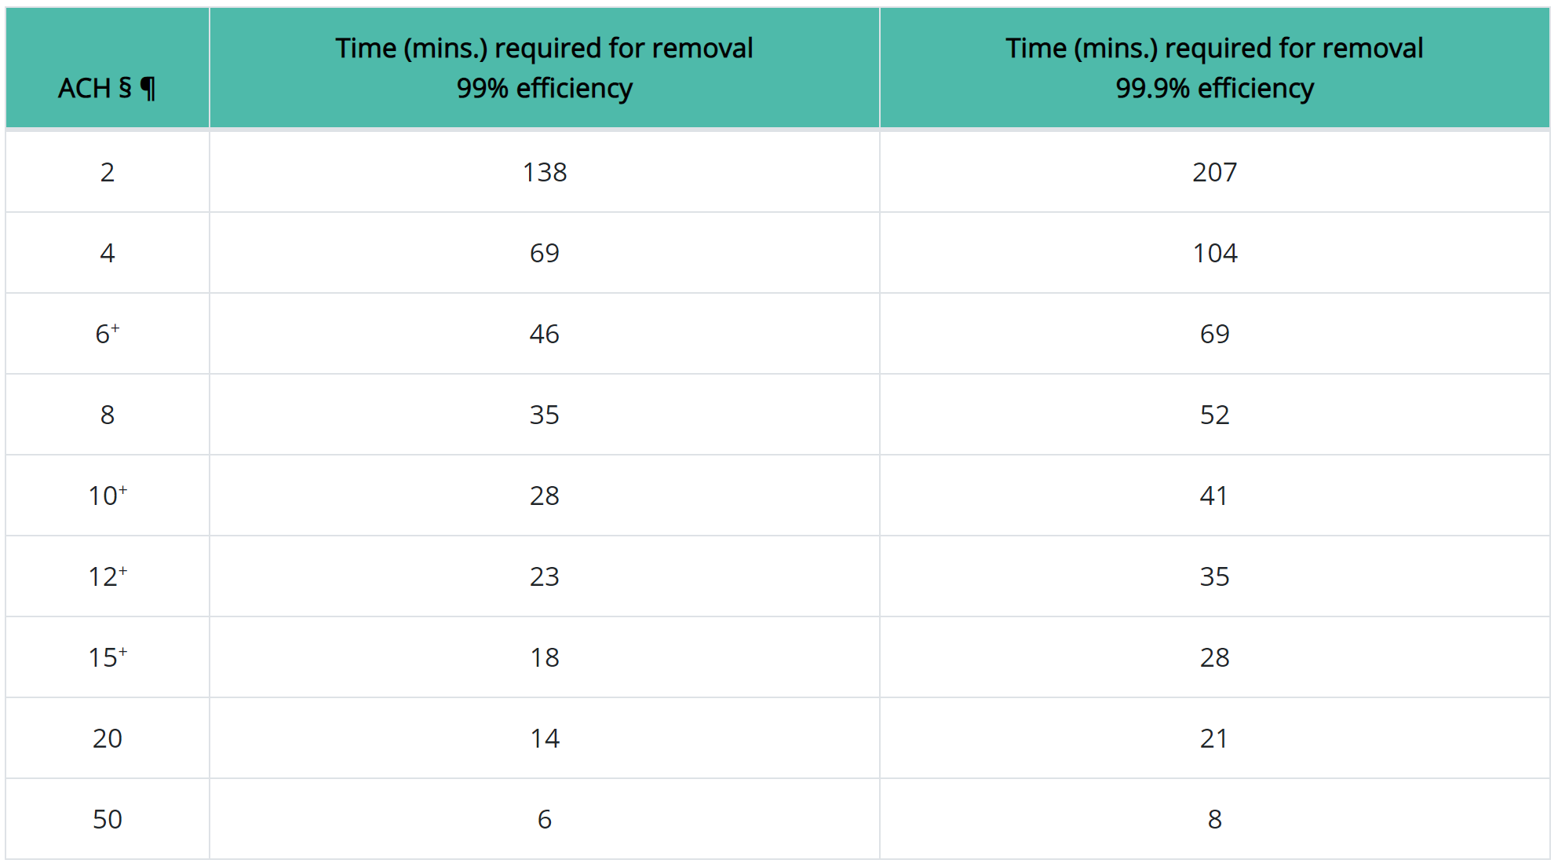The height and width of the screenshot is (867, 1558).
Task: Click the cell showing 21 minutes
Action: pos(1214,739)
